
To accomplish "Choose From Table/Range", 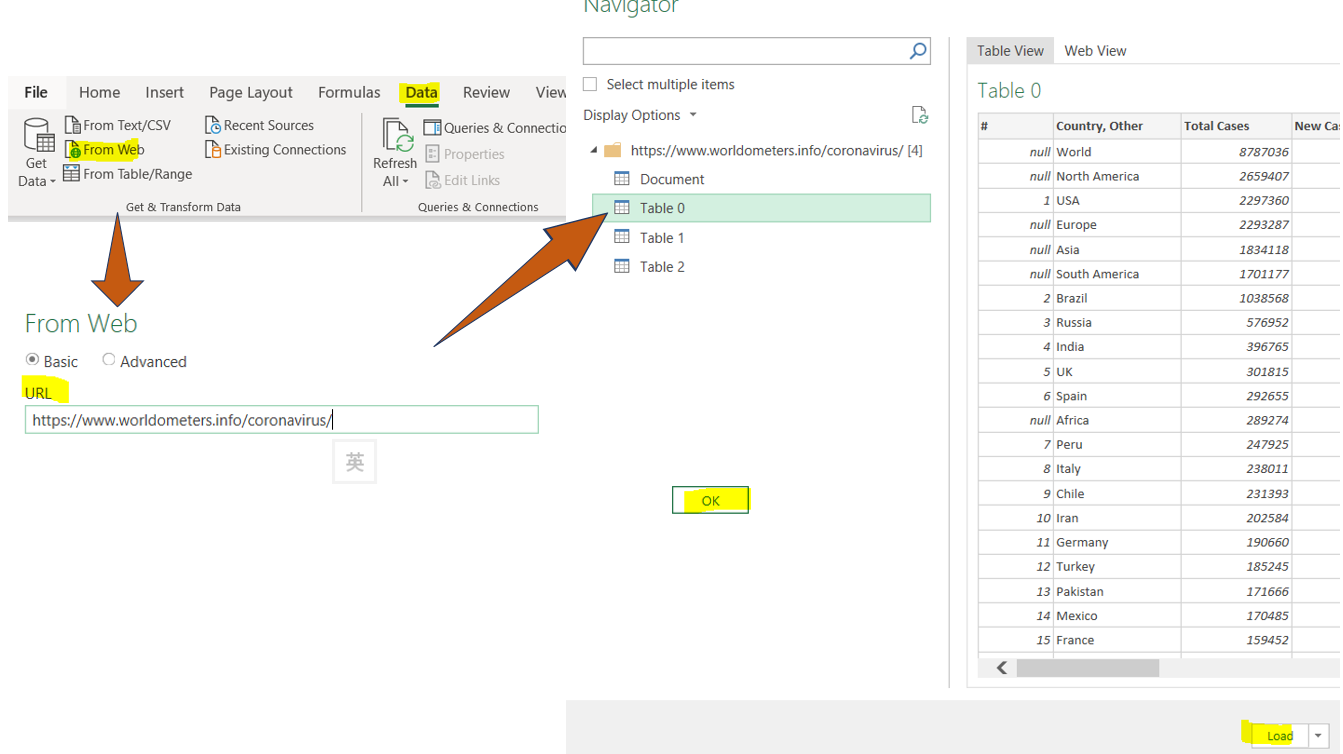I will pyautogui.click(x=127, y=174).
